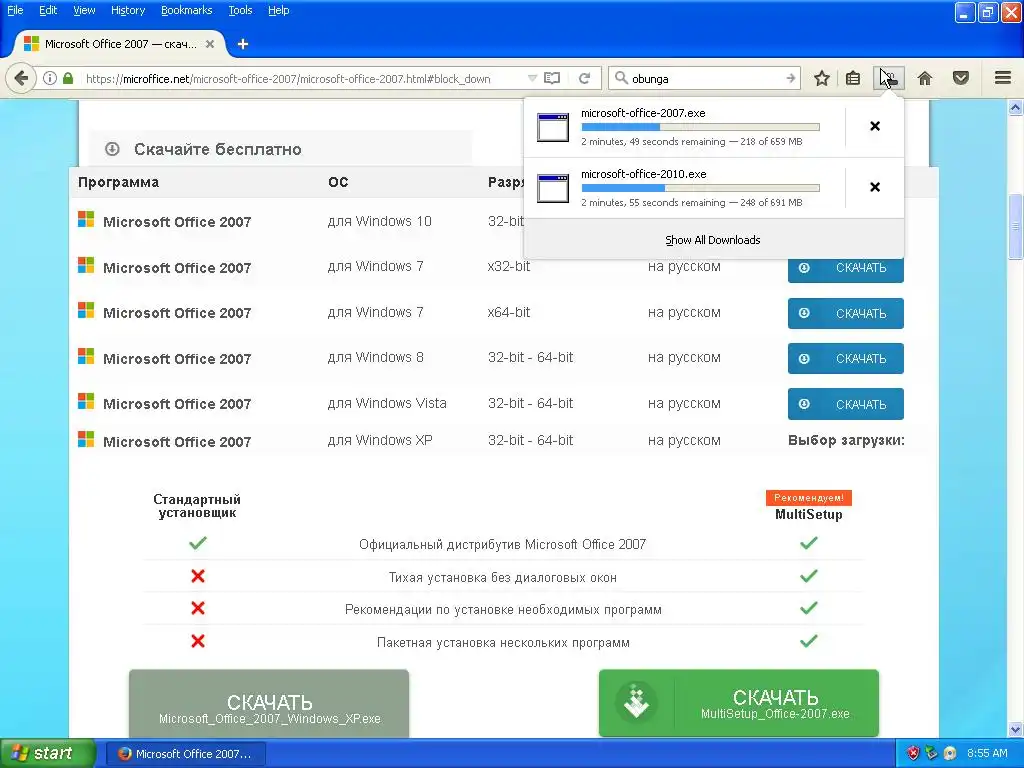
Task: Open the View menu
Action: [84, 10]
